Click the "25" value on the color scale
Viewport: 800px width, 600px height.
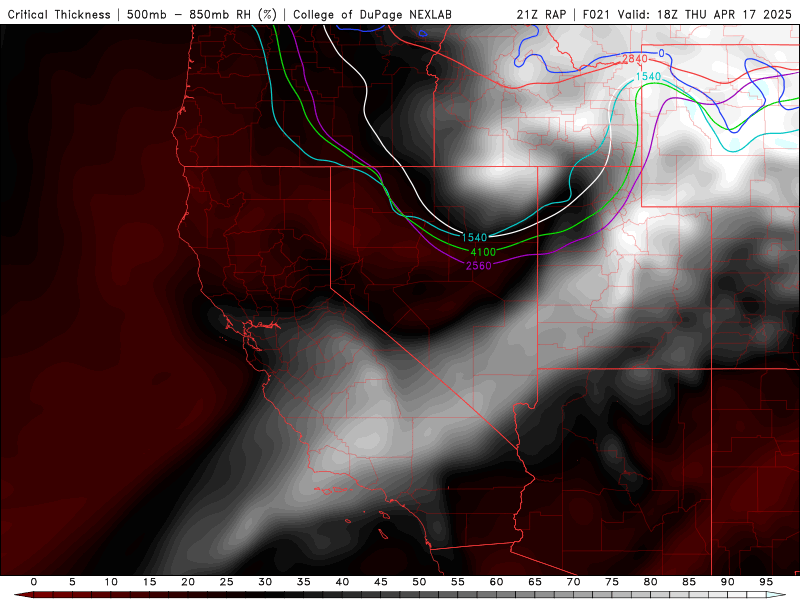click(227, 582)
